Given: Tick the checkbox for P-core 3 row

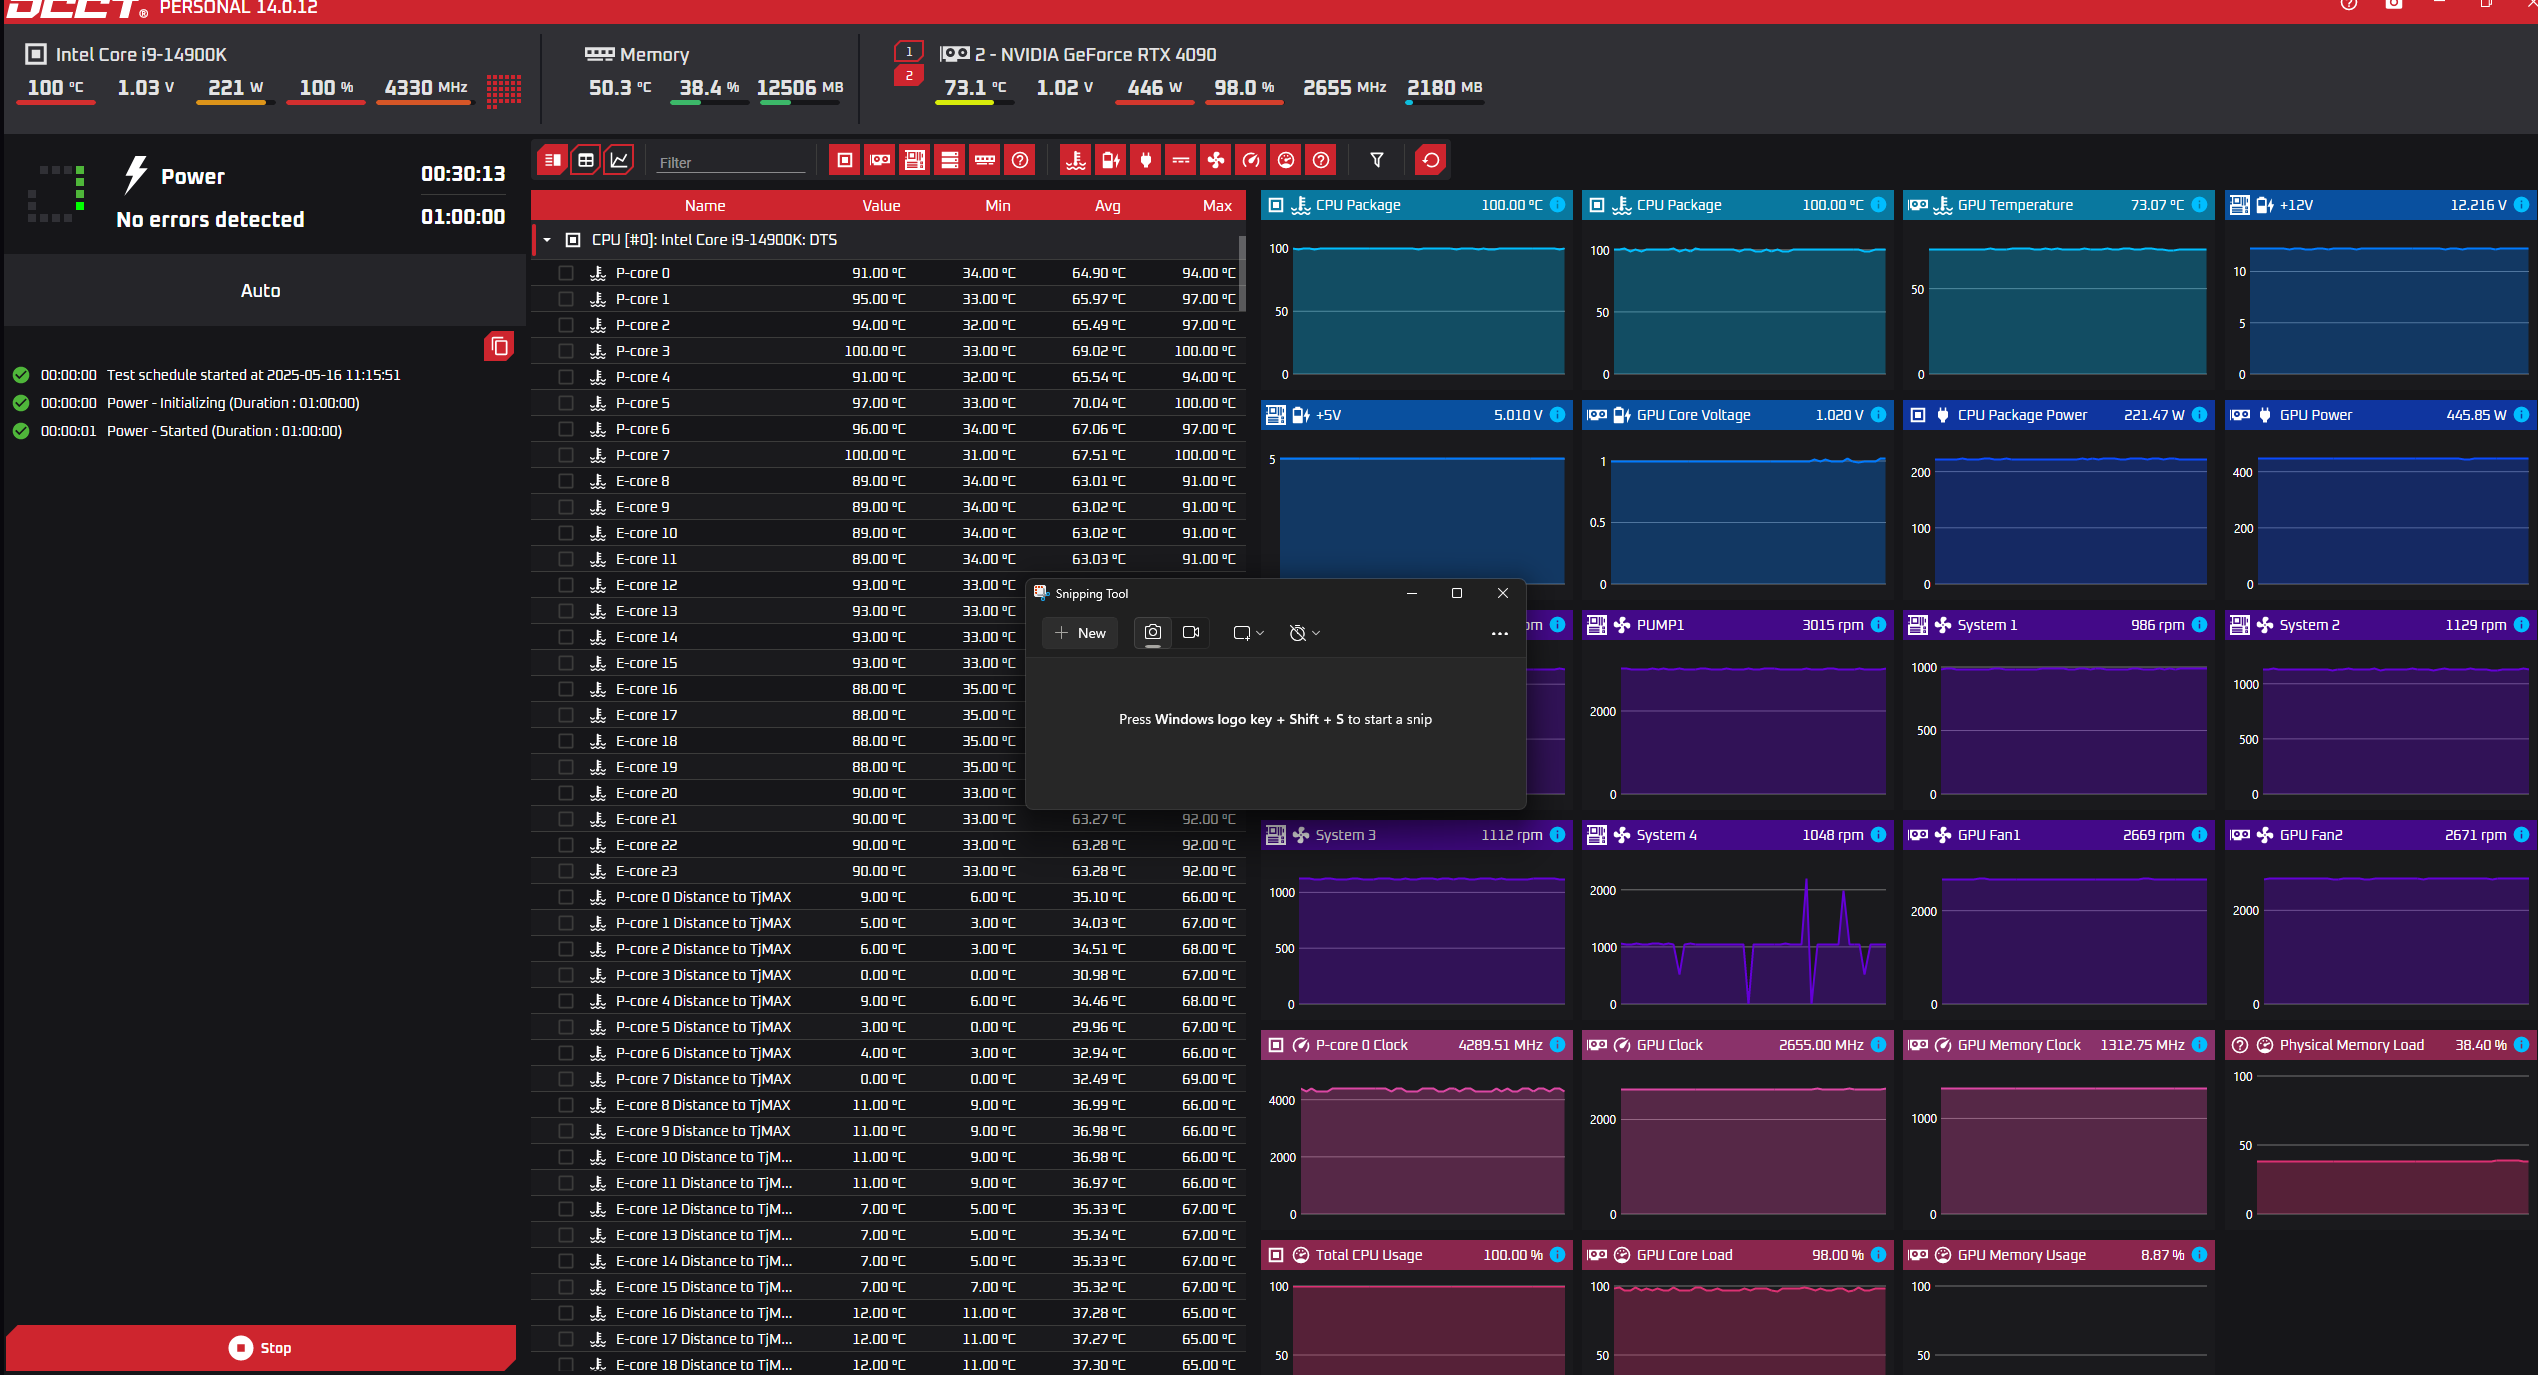Looking at the screenshot, I should click(566, 351).
